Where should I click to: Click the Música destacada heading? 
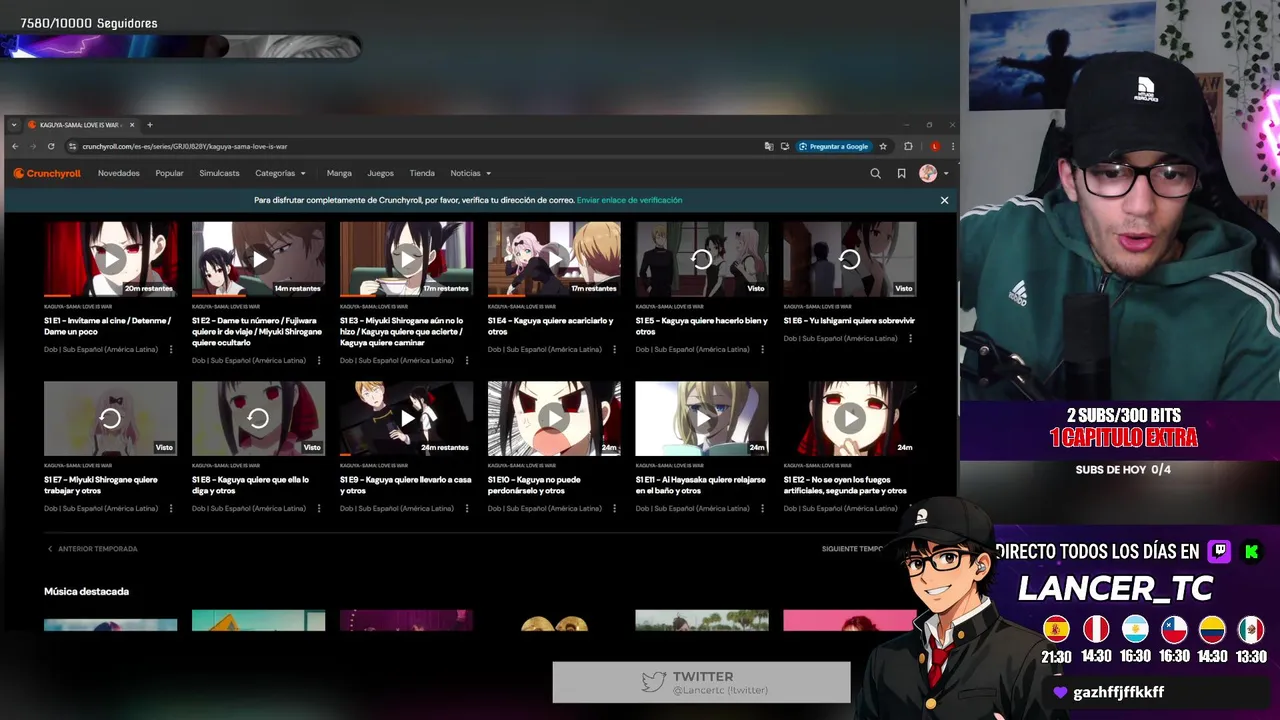tap(86, 592)
